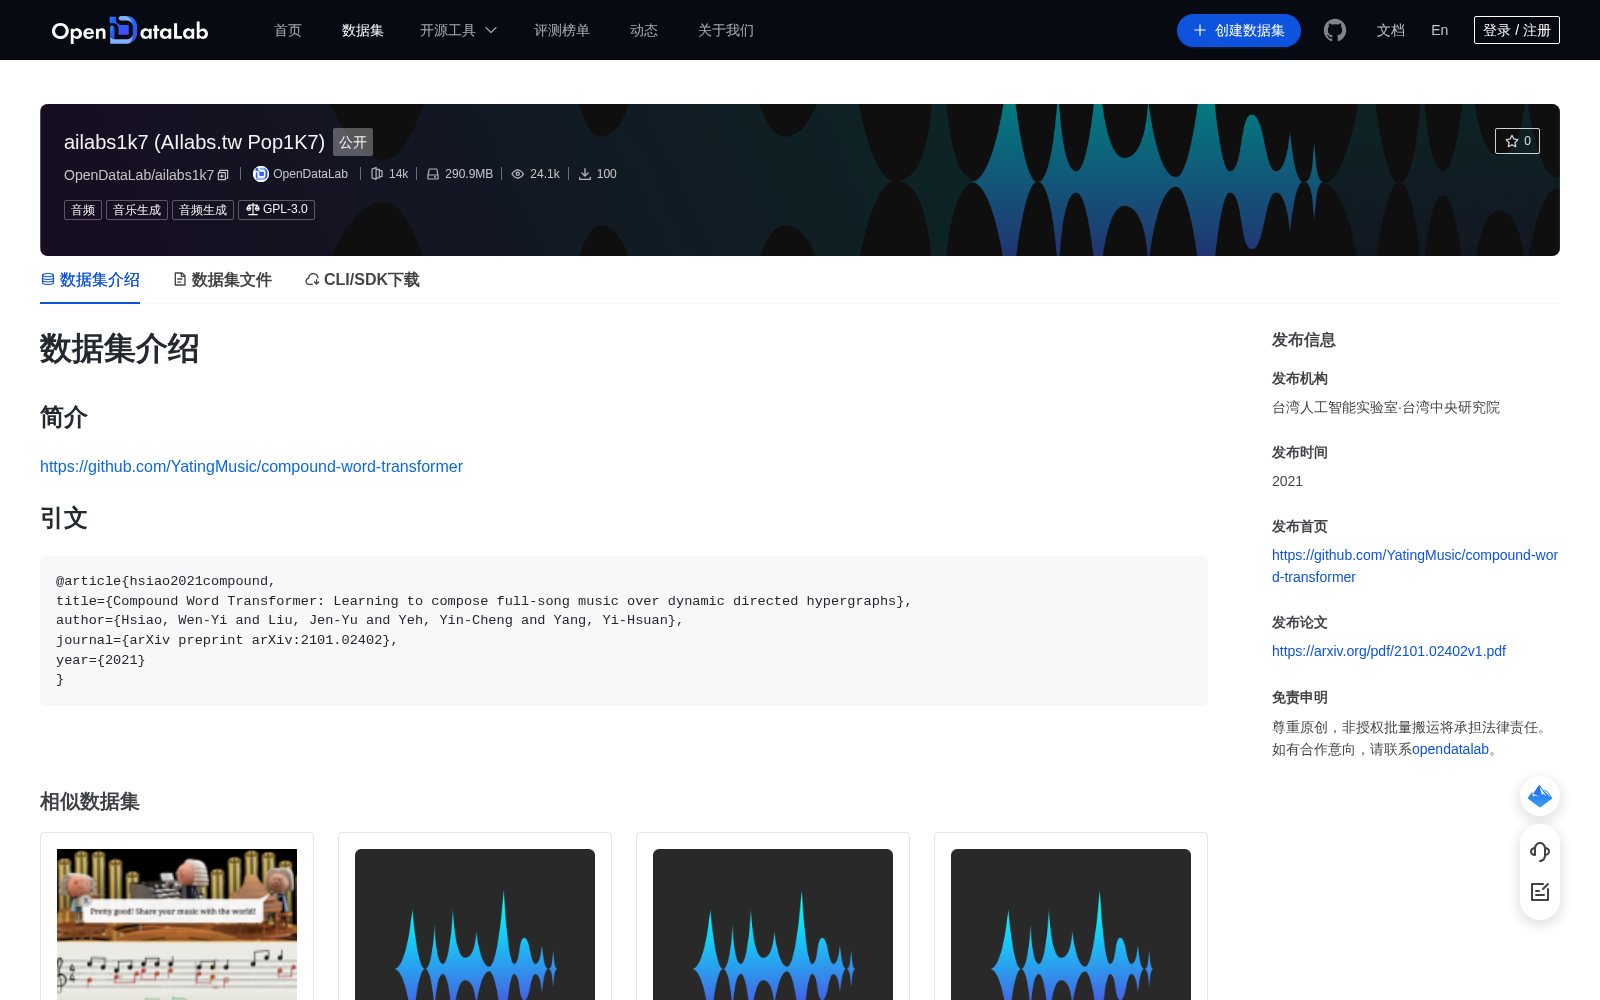Go to 首页 in the navigation

click(x=288, y=30)
